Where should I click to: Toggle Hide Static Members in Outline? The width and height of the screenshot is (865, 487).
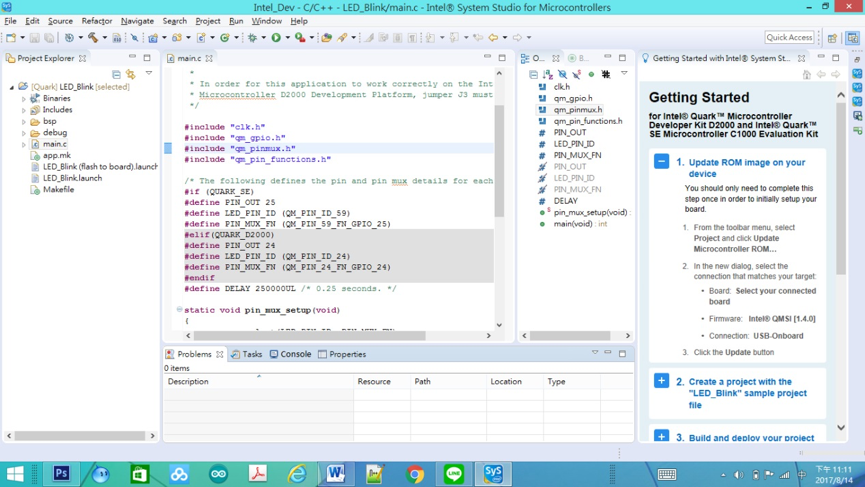(576, 74)
